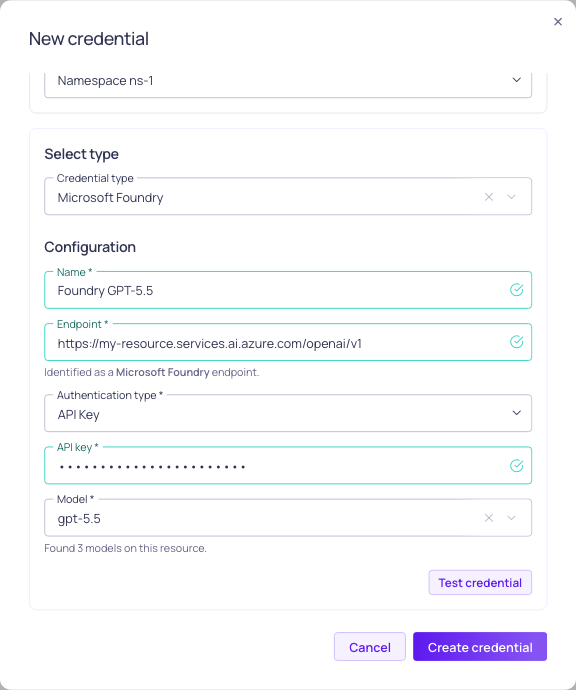
Task: Select the Microsoft Foundry credential type box
Action: [288, 196]
